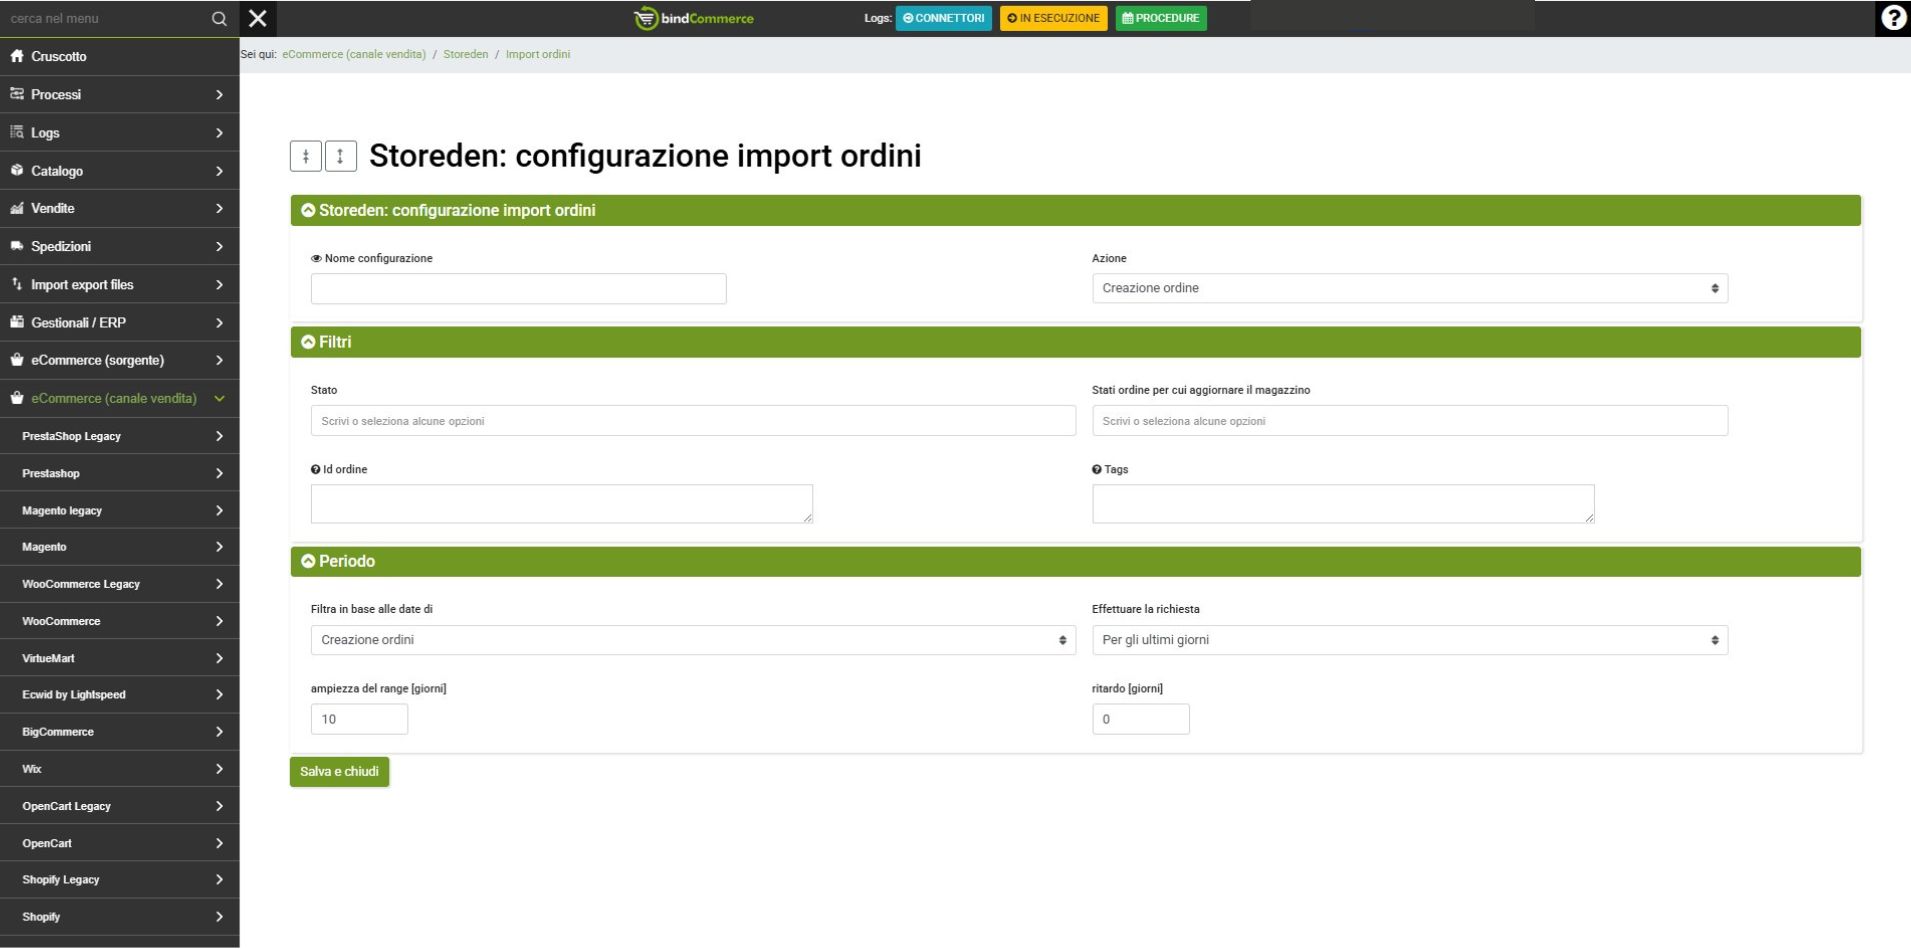
Task: Focus the Nome configurazione text field
Action: click(x=518, y=289)
